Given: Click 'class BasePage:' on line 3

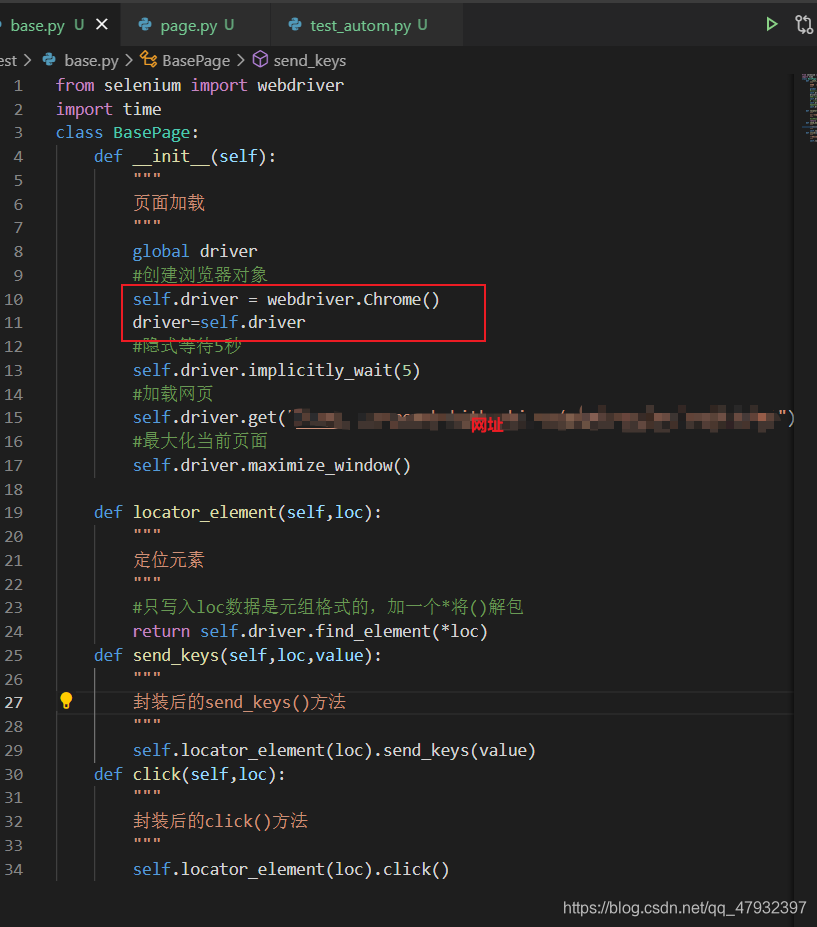Looking at the screenshot, I should pos(128,132).
